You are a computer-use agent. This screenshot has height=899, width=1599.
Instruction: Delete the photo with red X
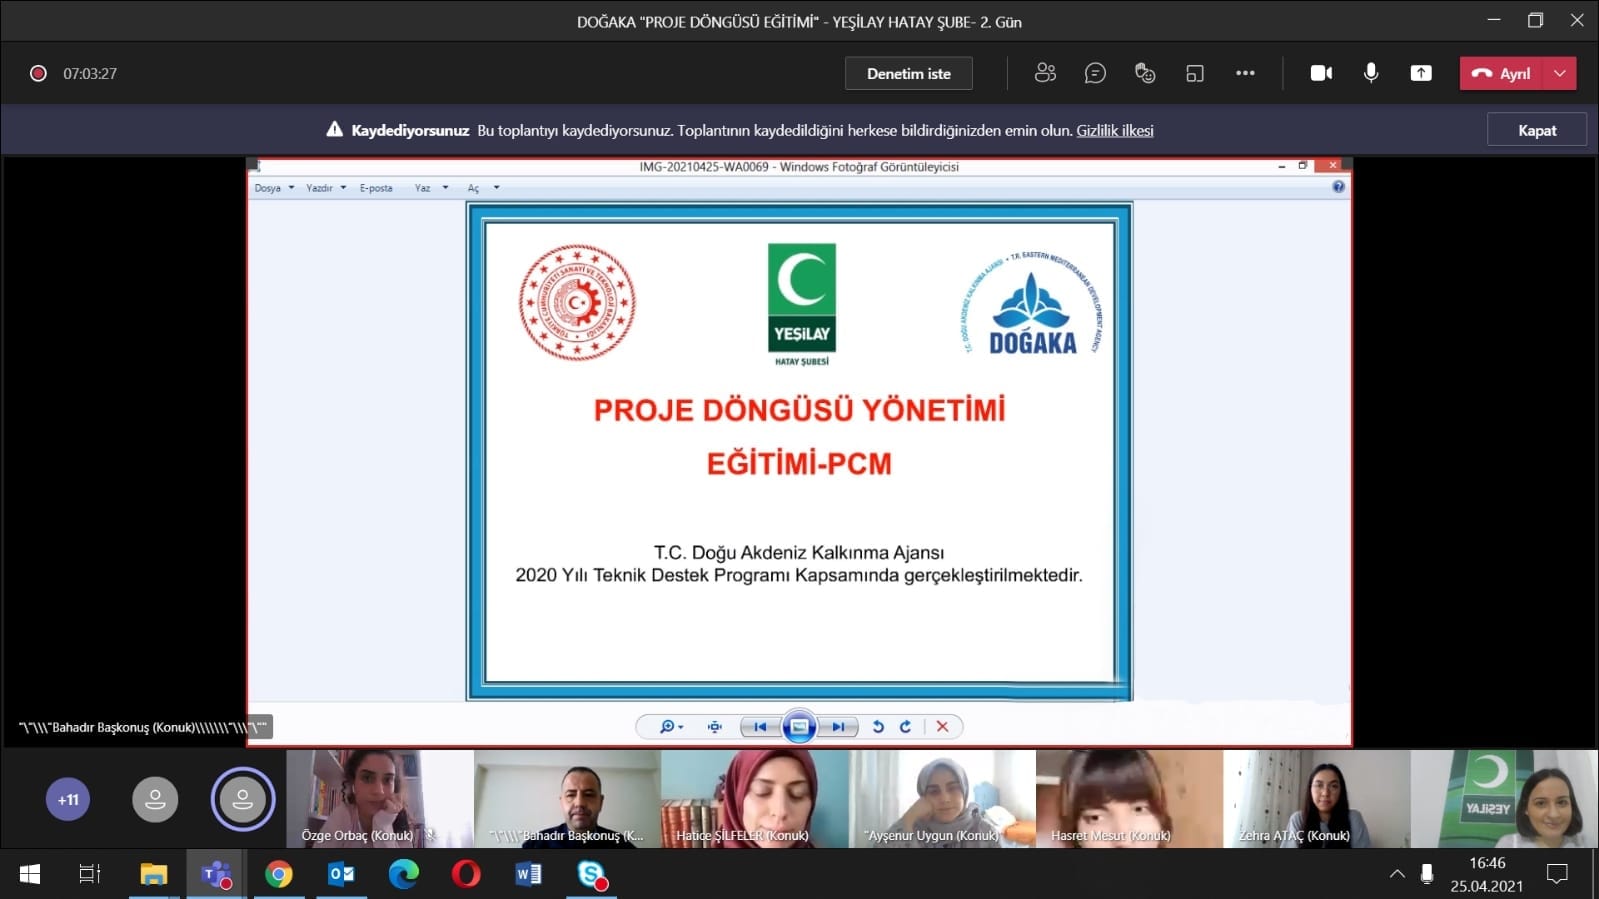click(x=942, y=727)
